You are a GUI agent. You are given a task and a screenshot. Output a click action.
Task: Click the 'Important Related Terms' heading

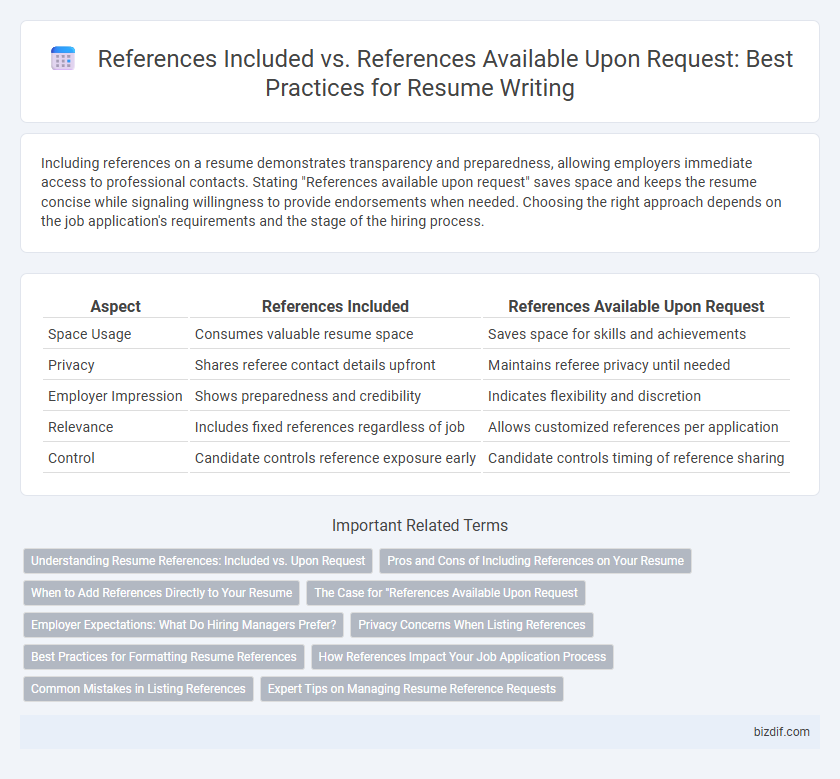[x=420, y=526]
